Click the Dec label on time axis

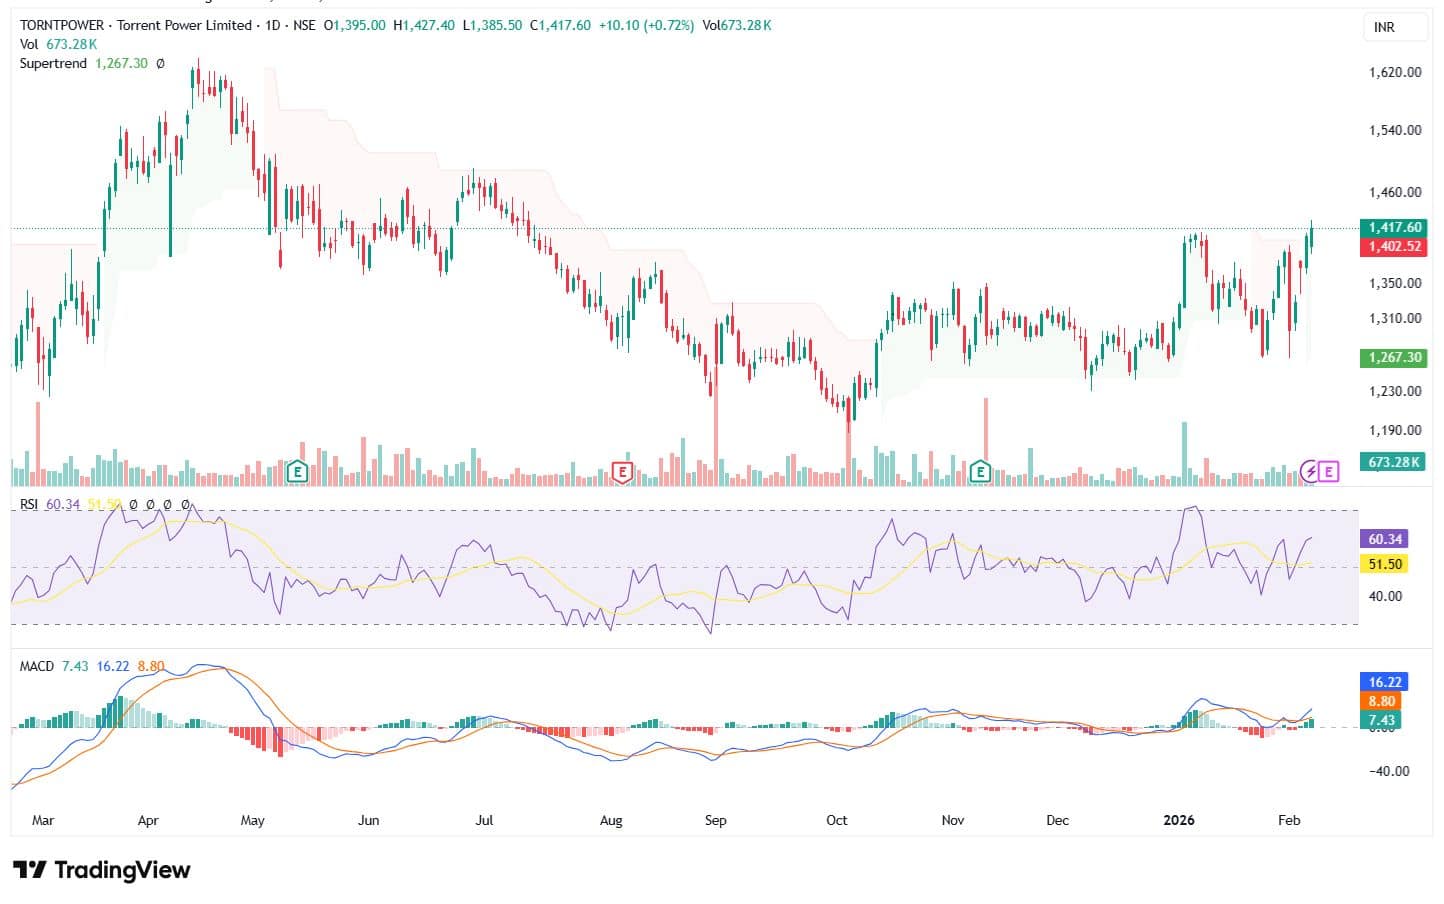(1058, 820)
